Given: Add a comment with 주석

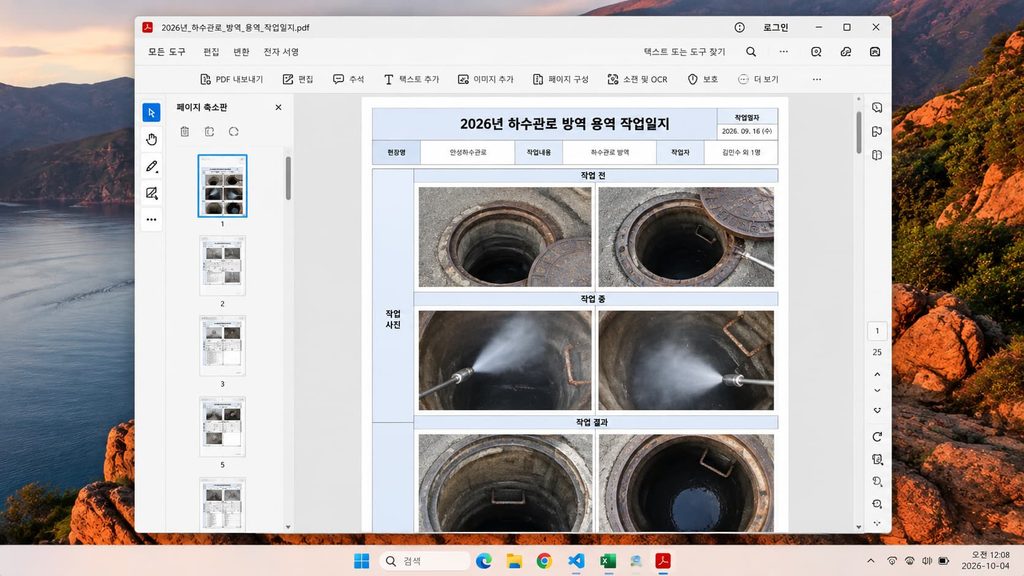Looking at the screenshot, I should 348,79.
